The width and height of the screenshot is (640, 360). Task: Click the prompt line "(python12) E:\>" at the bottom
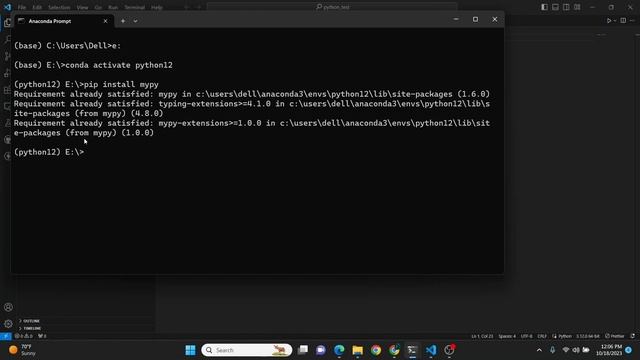[49, 152]
